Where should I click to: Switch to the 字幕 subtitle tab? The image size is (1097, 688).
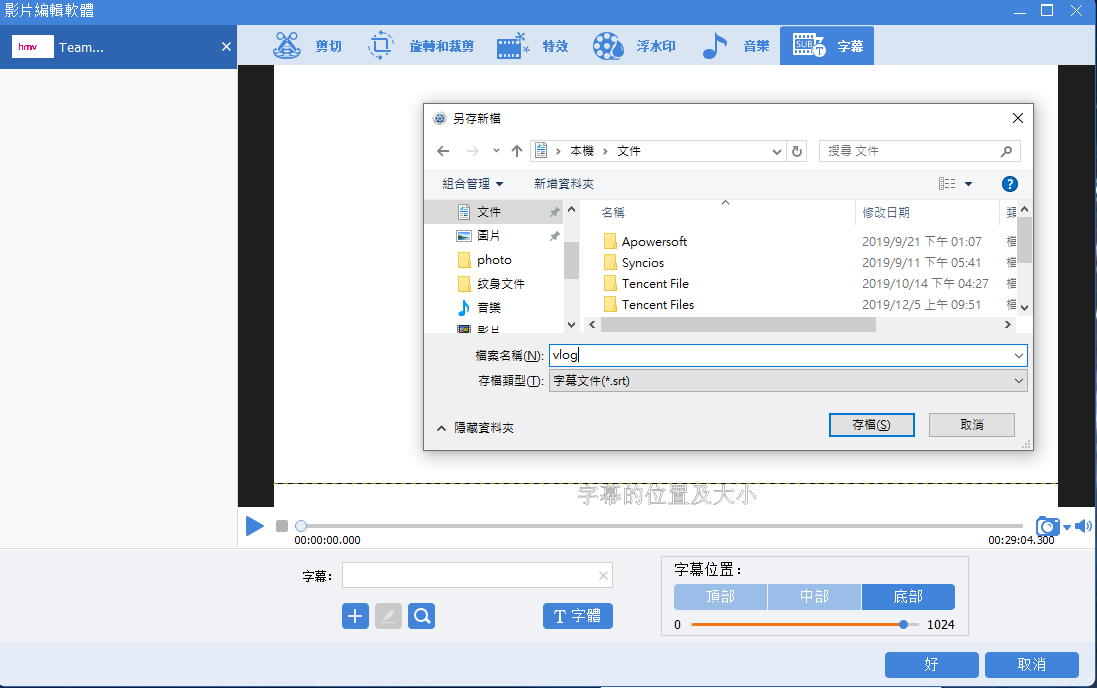point(827,46)
